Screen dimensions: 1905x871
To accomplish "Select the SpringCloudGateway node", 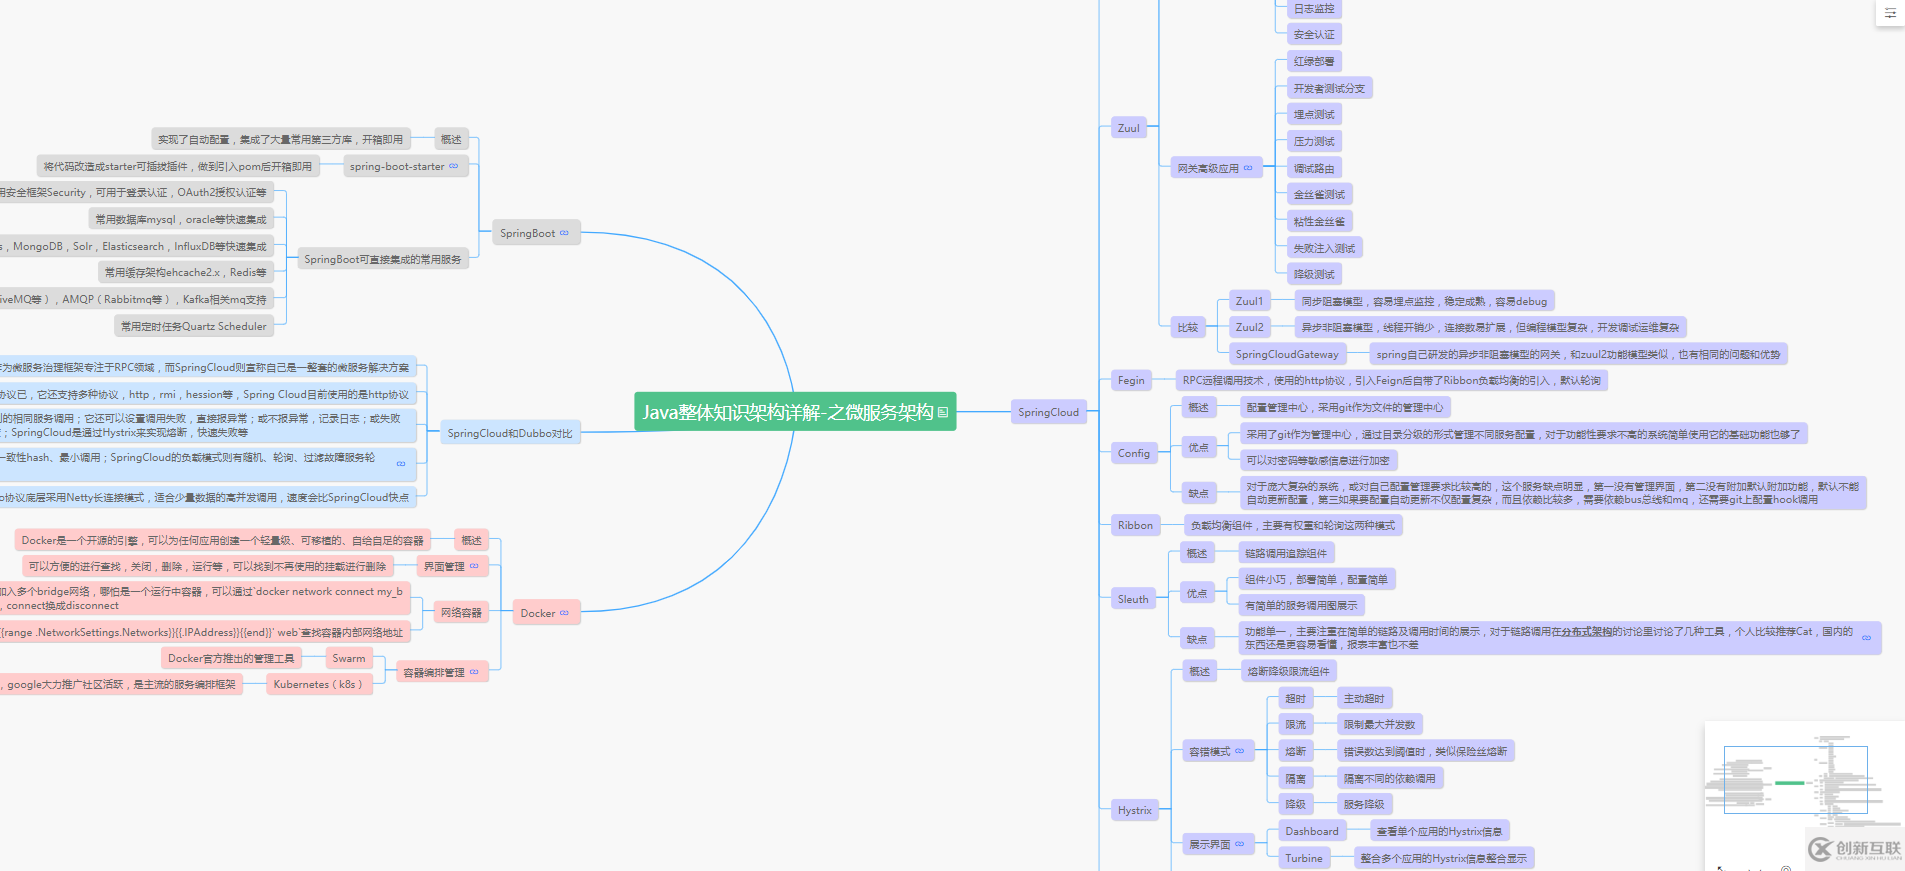I will pyautogui.click(x=1286, y=354).
